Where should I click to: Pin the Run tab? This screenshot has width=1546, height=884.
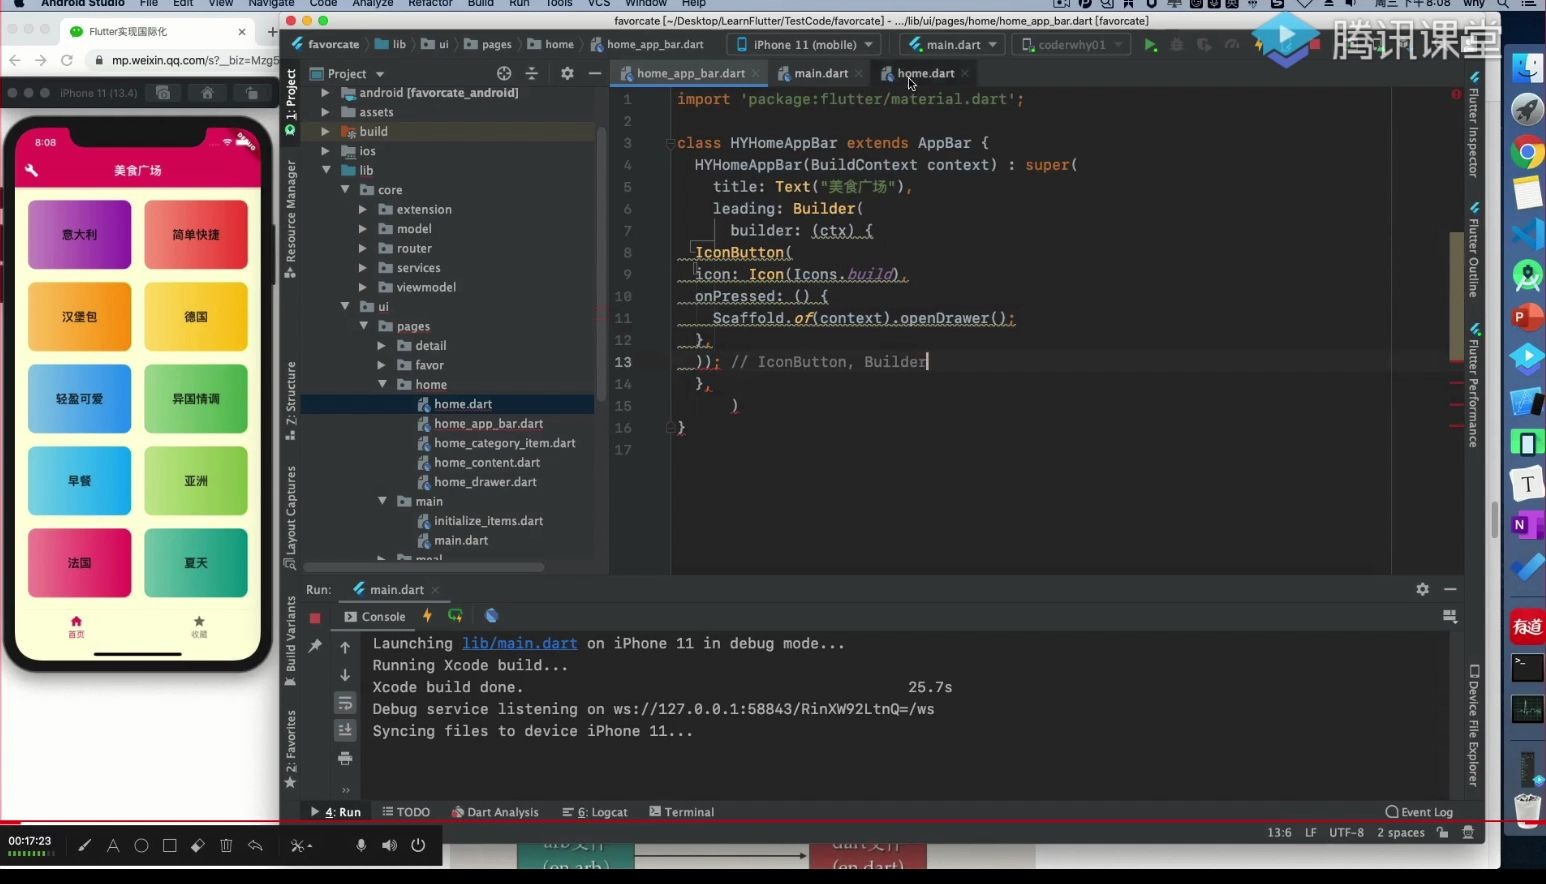point(315,646)
